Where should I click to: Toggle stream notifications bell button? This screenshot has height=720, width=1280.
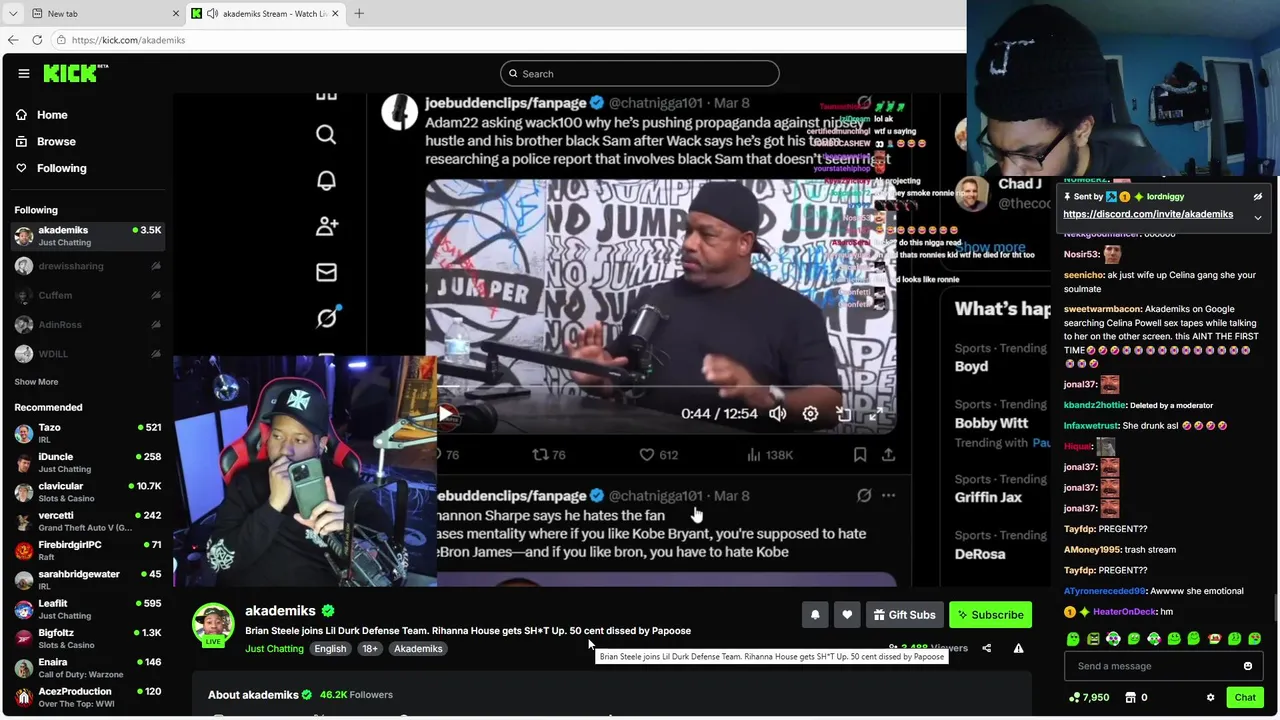pos(815,615)
